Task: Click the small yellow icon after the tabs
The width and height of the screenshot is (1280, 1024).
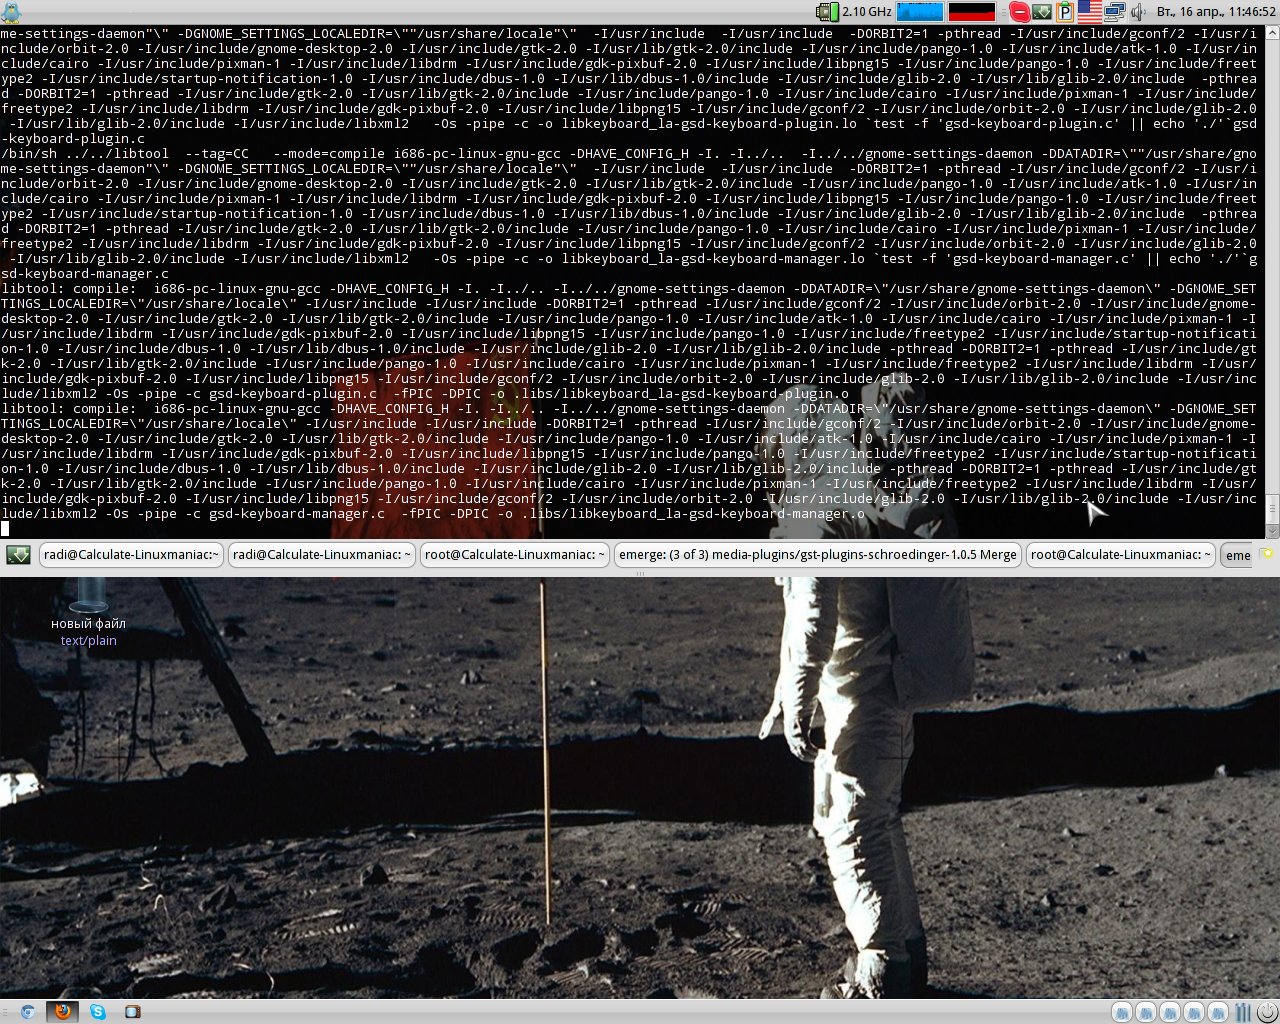Action: [x=1268, y=554]
